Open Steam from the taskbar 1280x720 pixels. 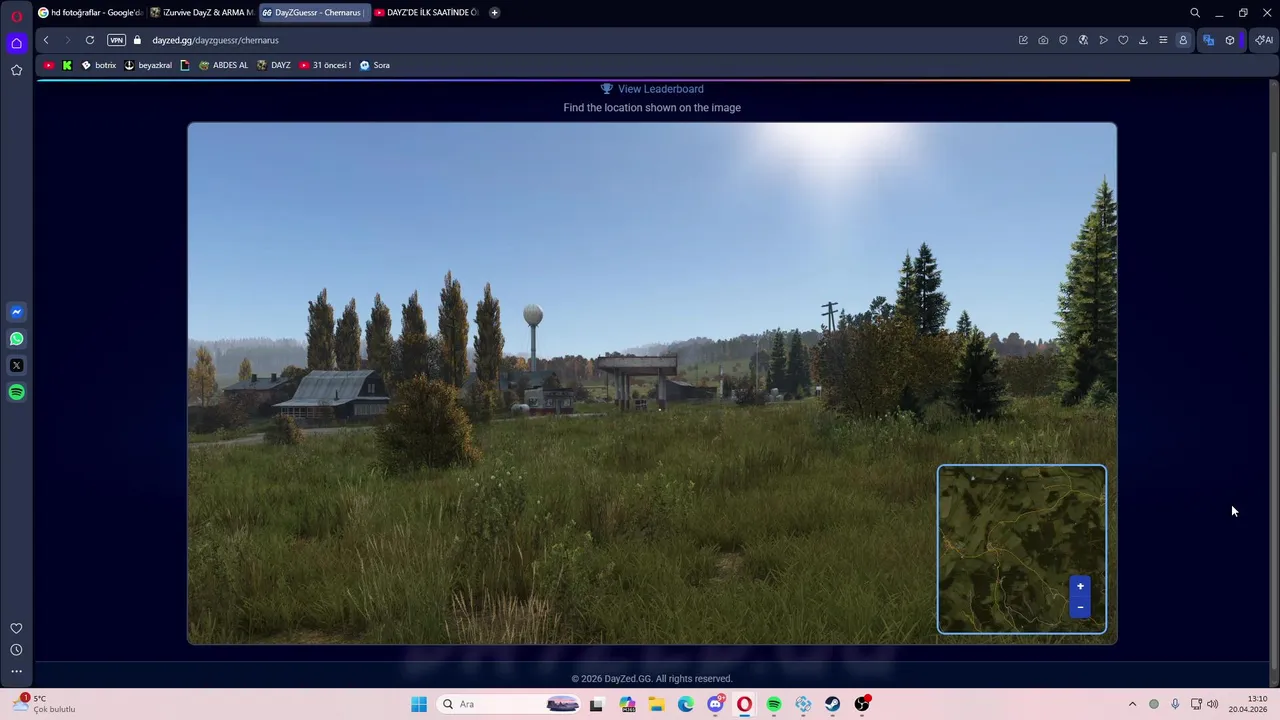833,704
